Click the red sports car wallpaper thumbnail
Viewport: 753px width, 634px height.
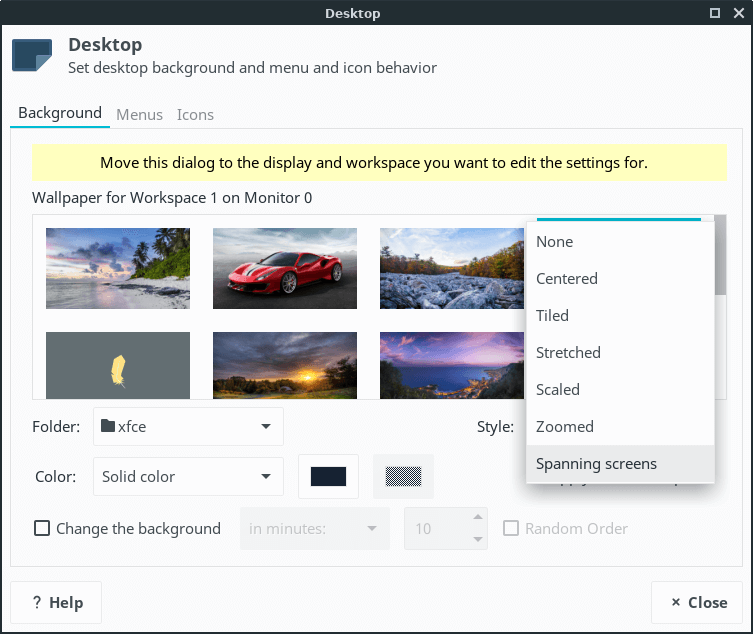pyautogui.click(x=285, y=268)
